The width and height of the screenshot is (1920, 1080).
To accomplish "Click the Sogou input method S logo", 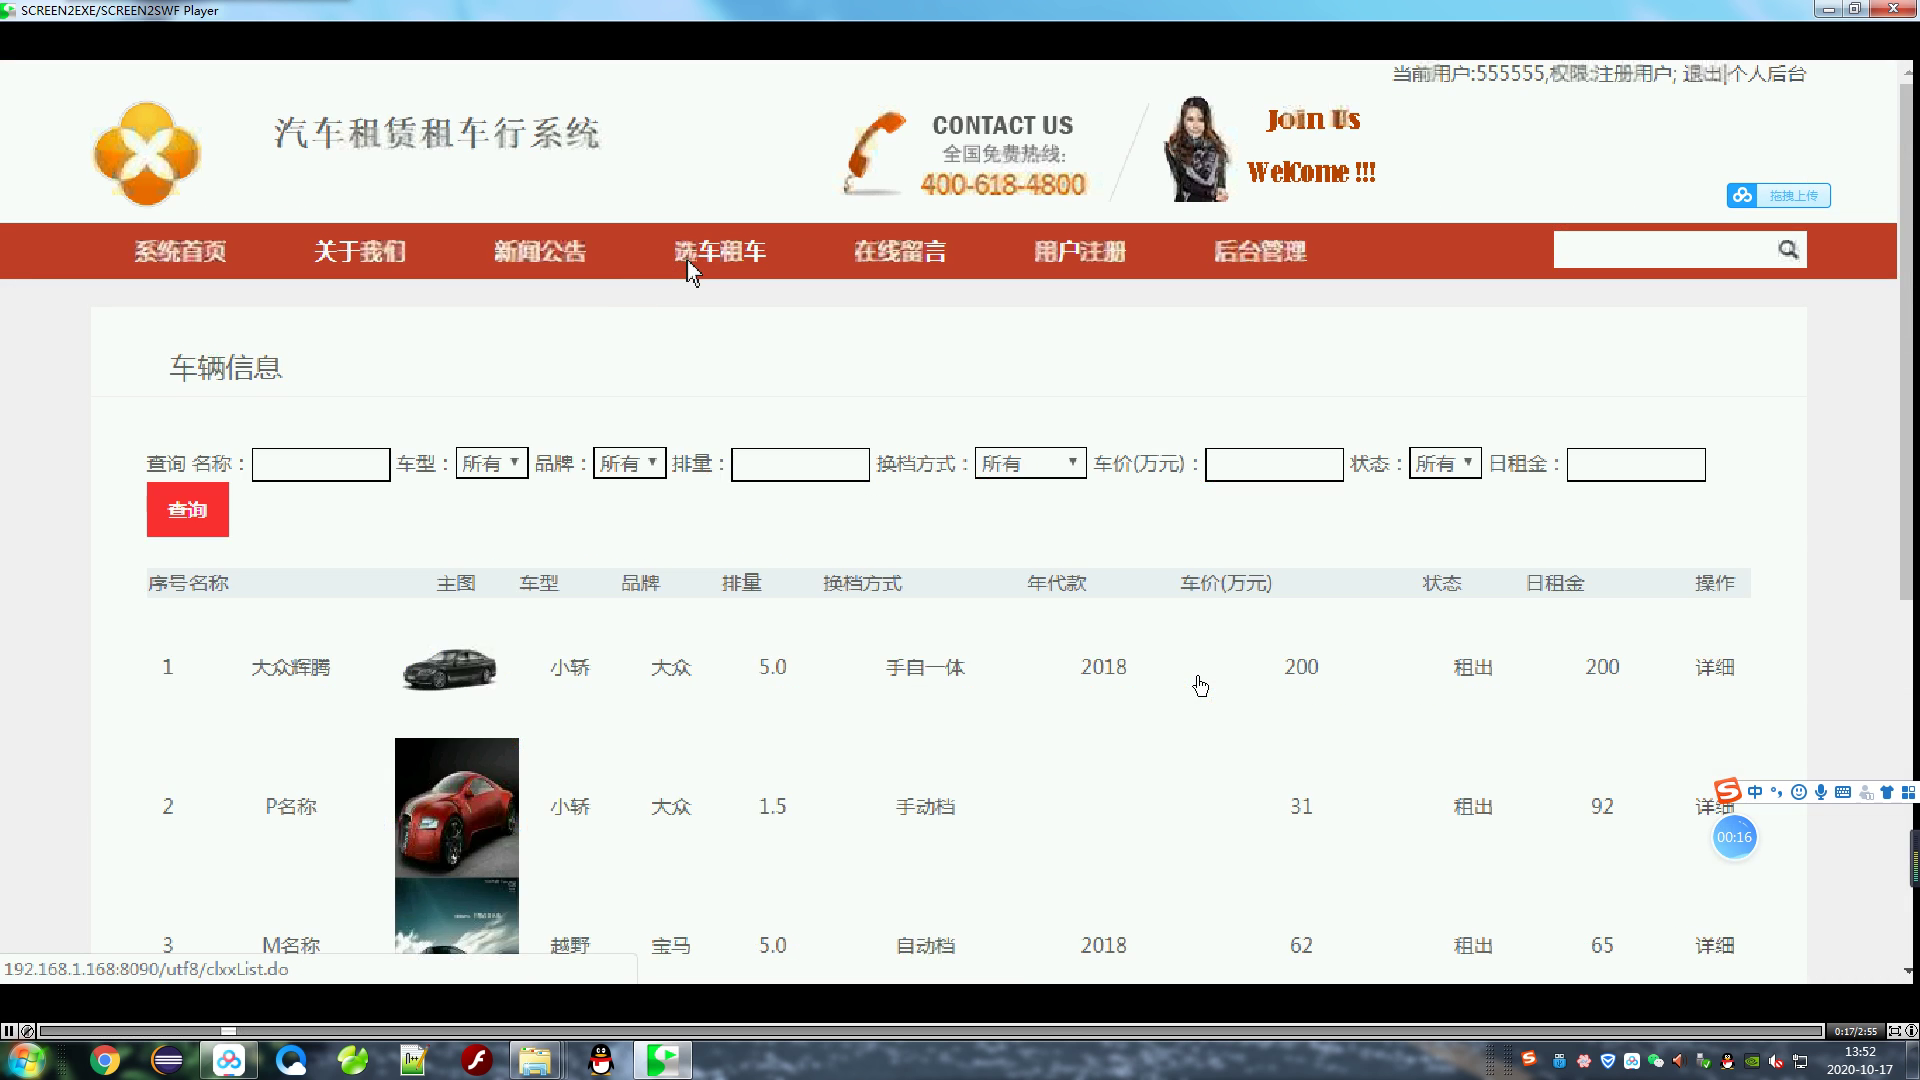I will pos(1727,791).
